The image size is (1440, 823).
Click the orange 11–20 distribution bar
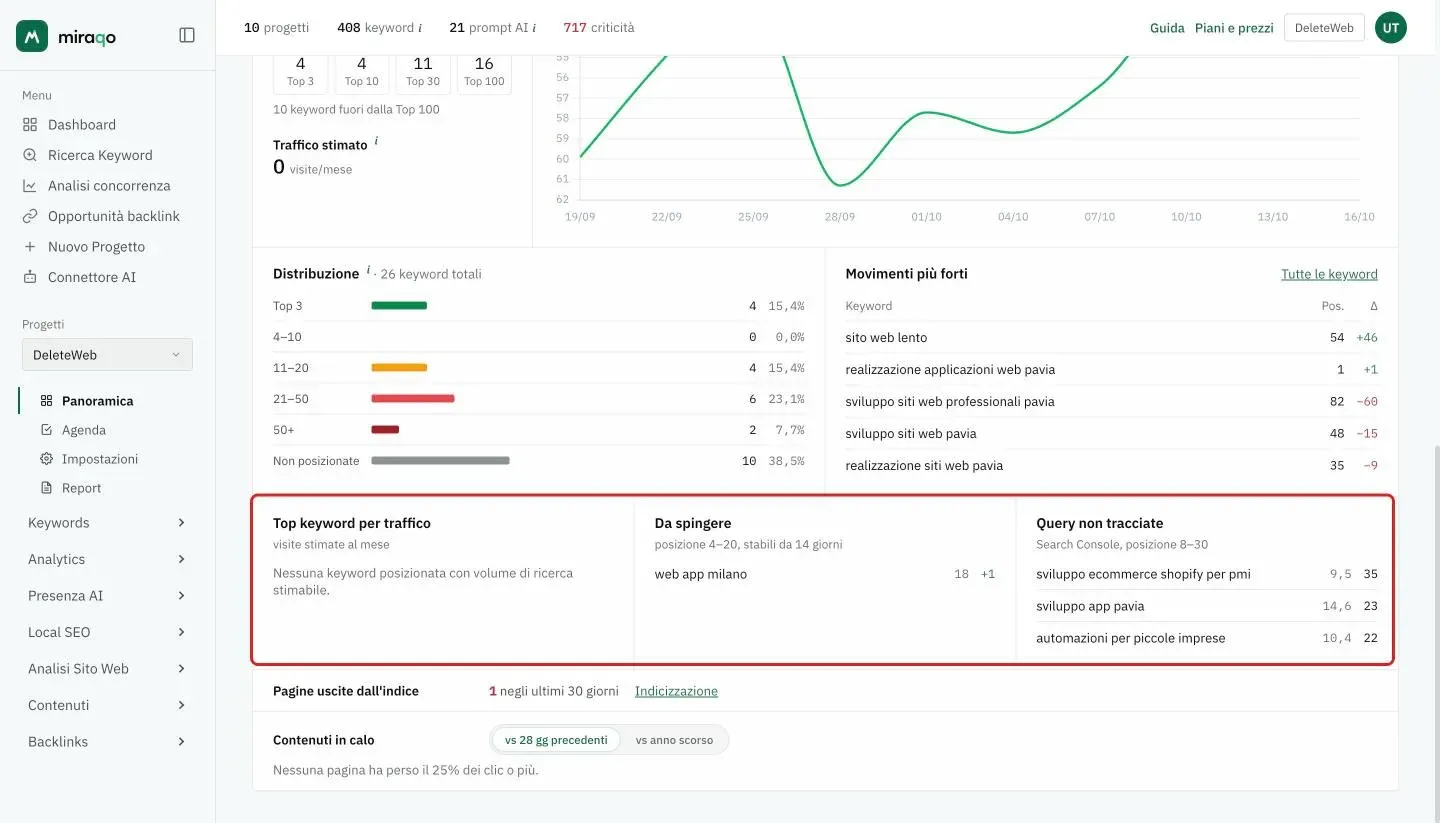pyautogui.click(x=399, y=368)
